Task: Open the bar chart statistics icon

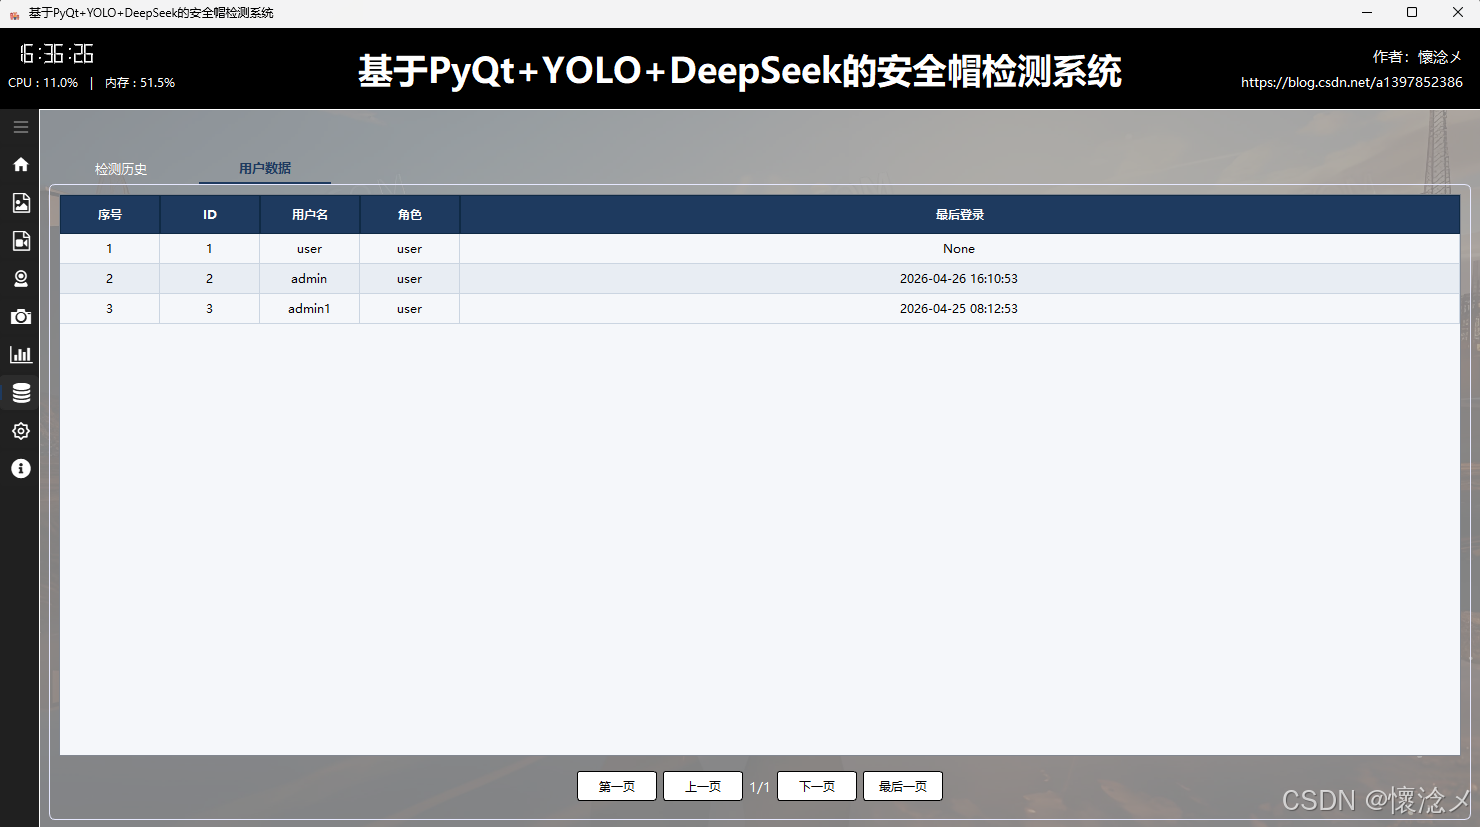Action: pyautogui.click(x=20, y=355)
